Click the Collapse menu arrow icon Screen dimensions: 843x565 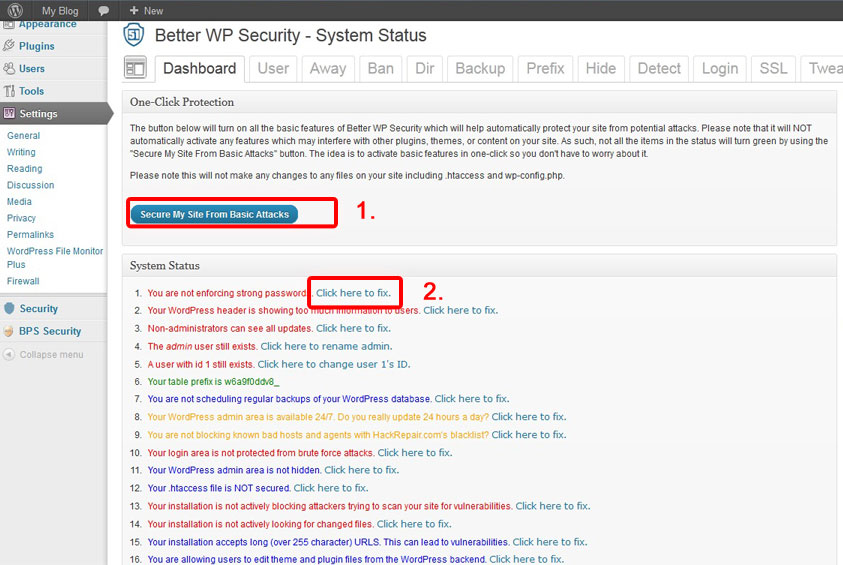(9, 354)
